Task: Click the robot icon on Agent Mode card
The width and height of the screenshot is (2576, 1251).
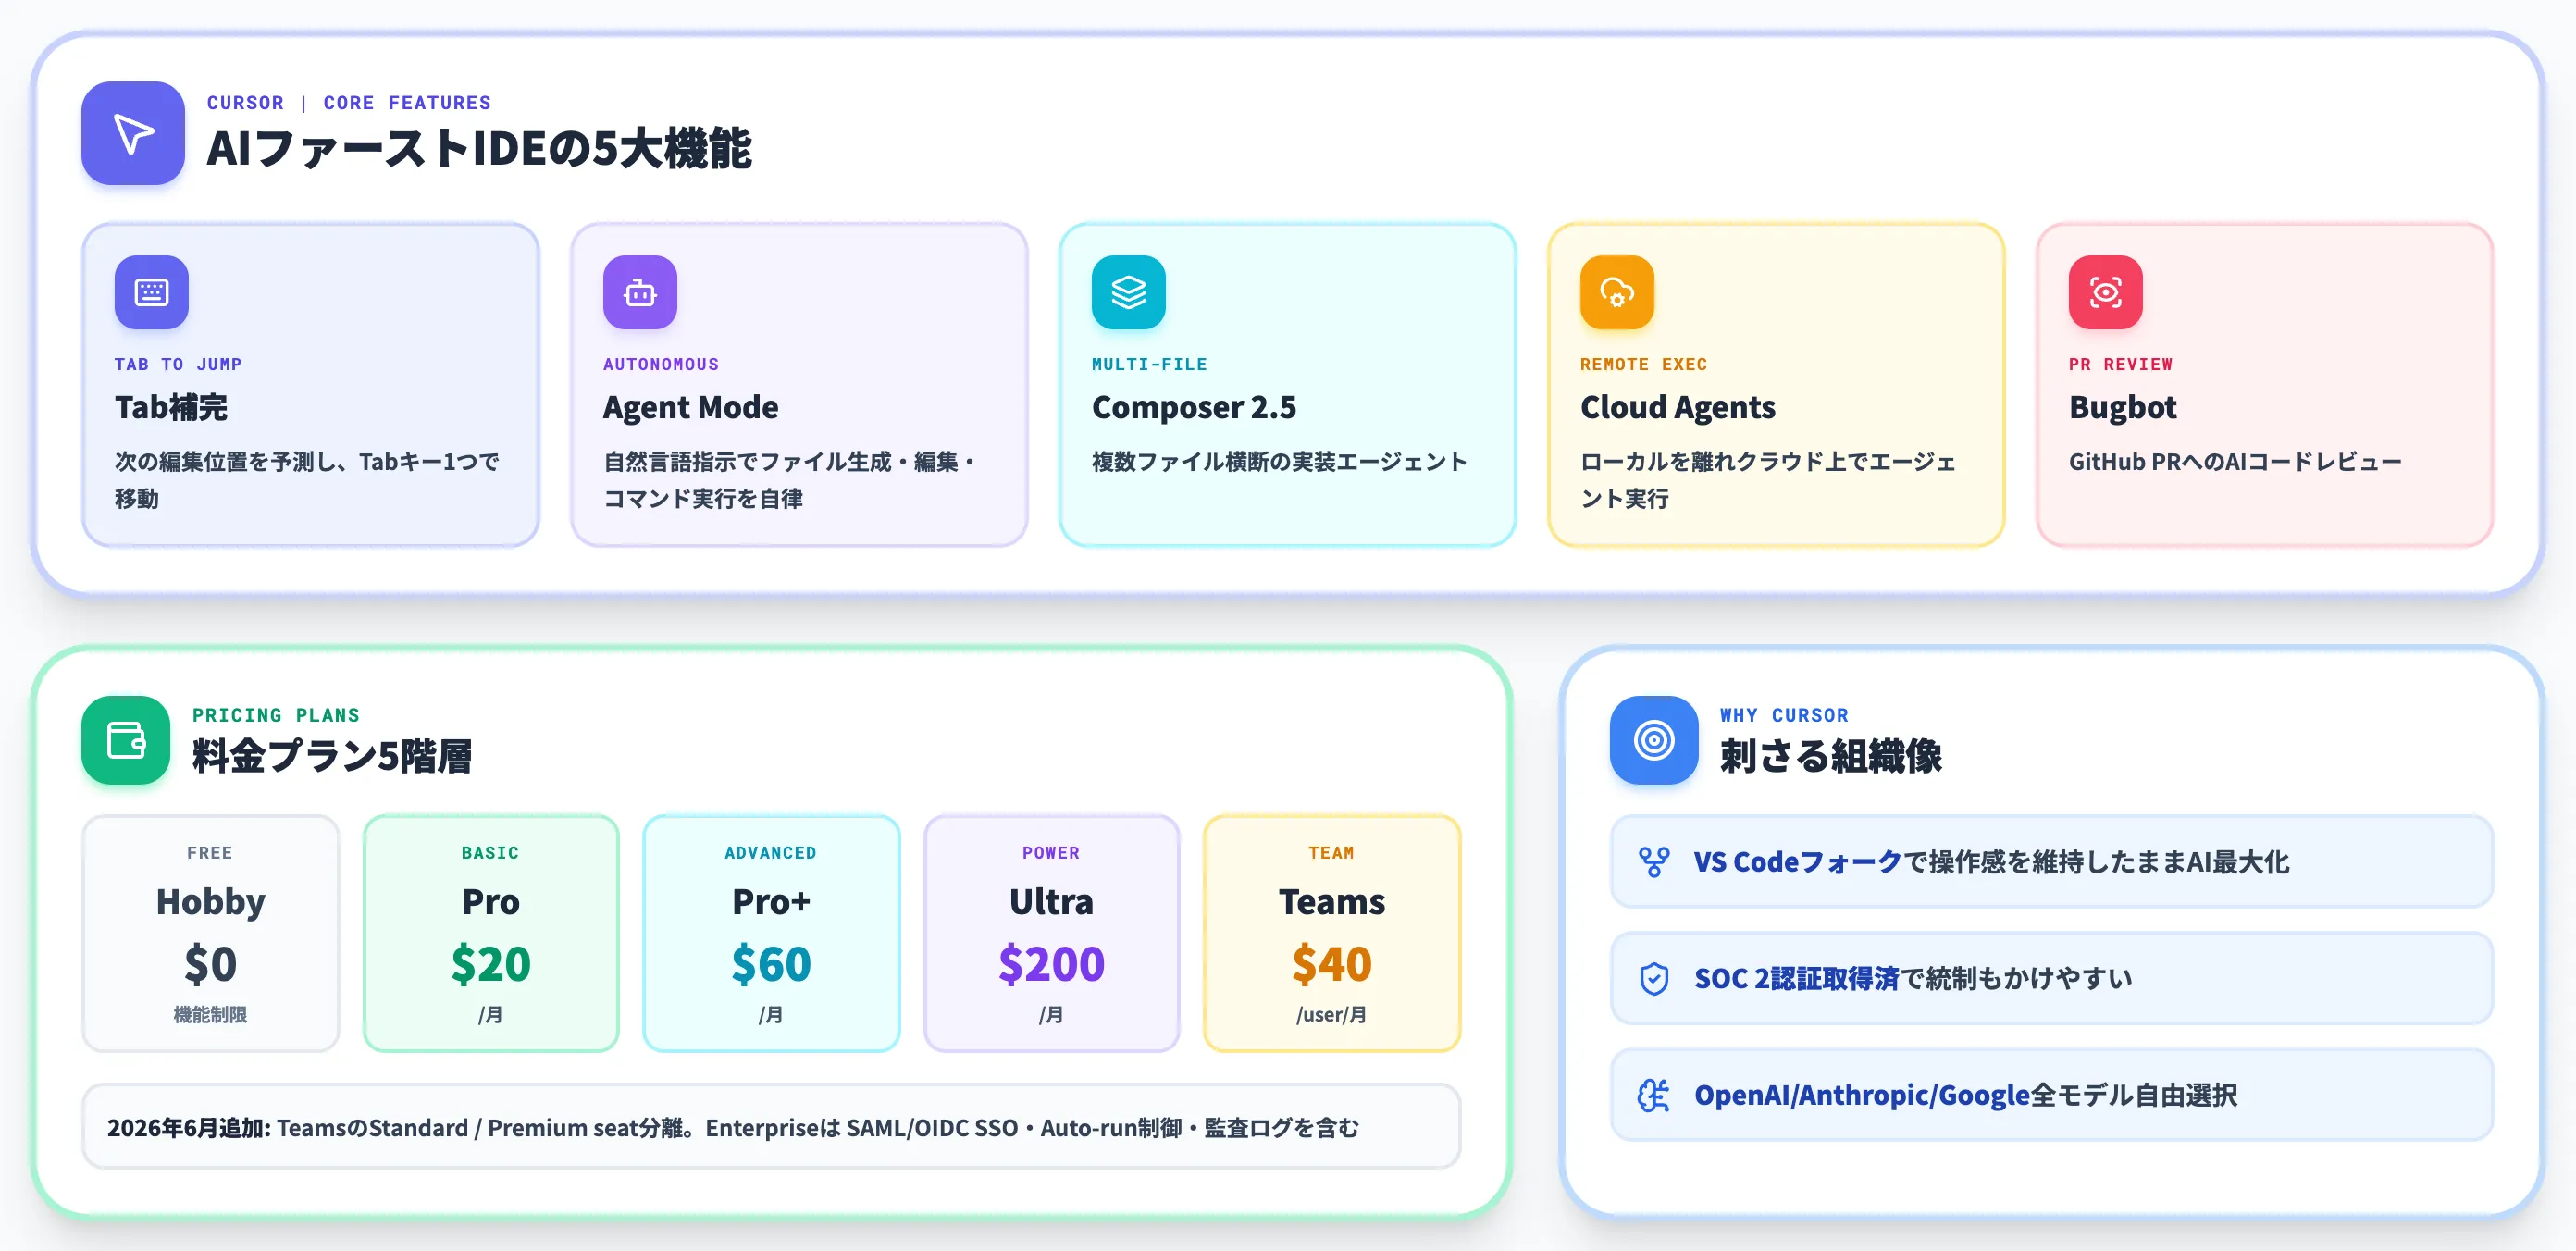Action: click(x=640, y=292)
